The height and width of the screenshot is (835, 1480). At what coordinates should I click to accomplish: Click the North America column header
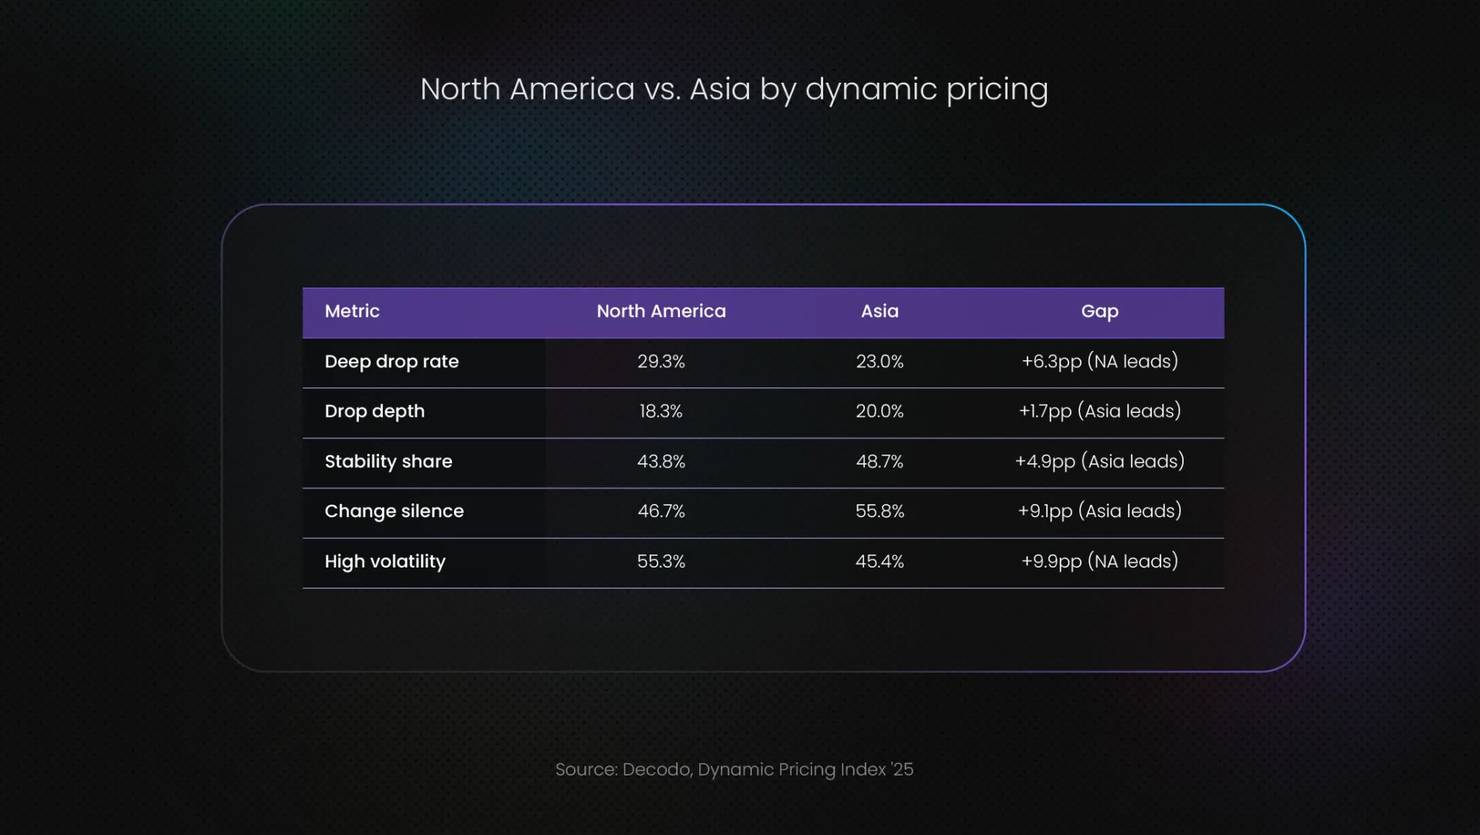coord(661,311)
